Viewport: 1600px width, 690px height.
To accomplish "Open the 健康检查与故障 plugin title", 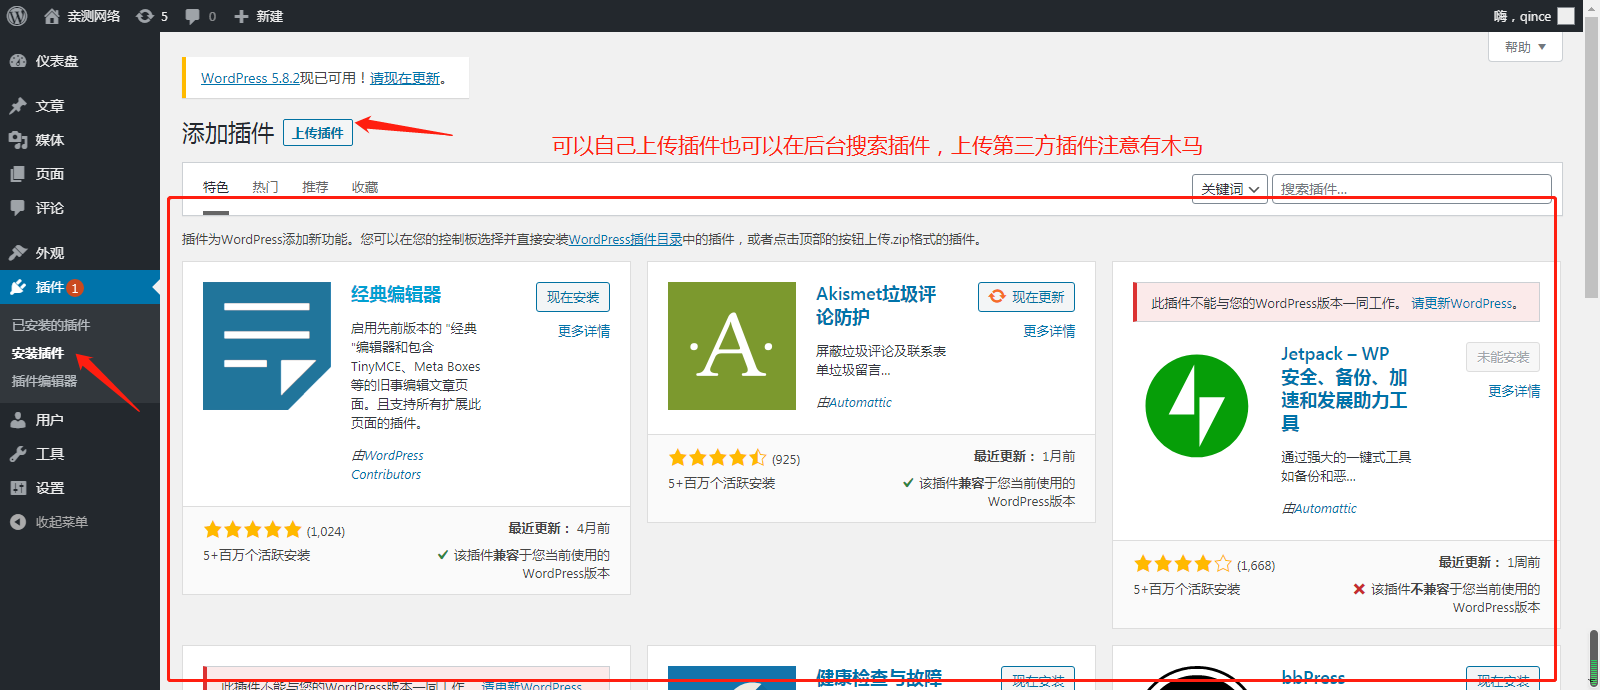I will click(879, 678).
